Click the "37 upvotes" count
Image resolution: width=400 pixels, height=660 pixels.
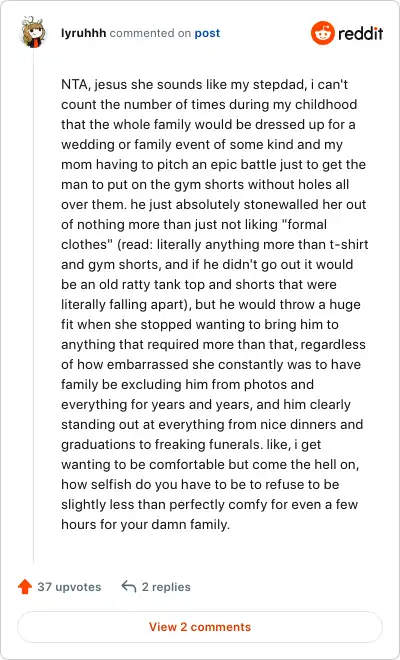pos(69,587)
